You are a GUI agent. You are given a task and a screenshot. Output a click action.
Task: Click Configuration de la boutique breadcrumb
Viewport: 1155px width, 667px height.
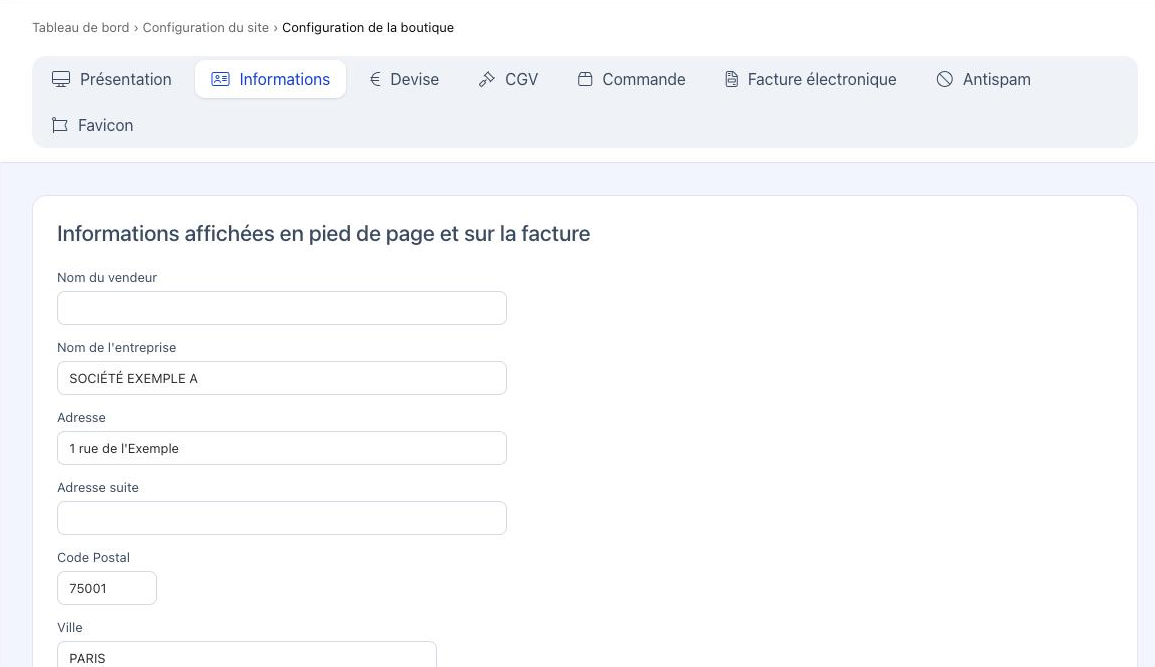pos(368,27)
